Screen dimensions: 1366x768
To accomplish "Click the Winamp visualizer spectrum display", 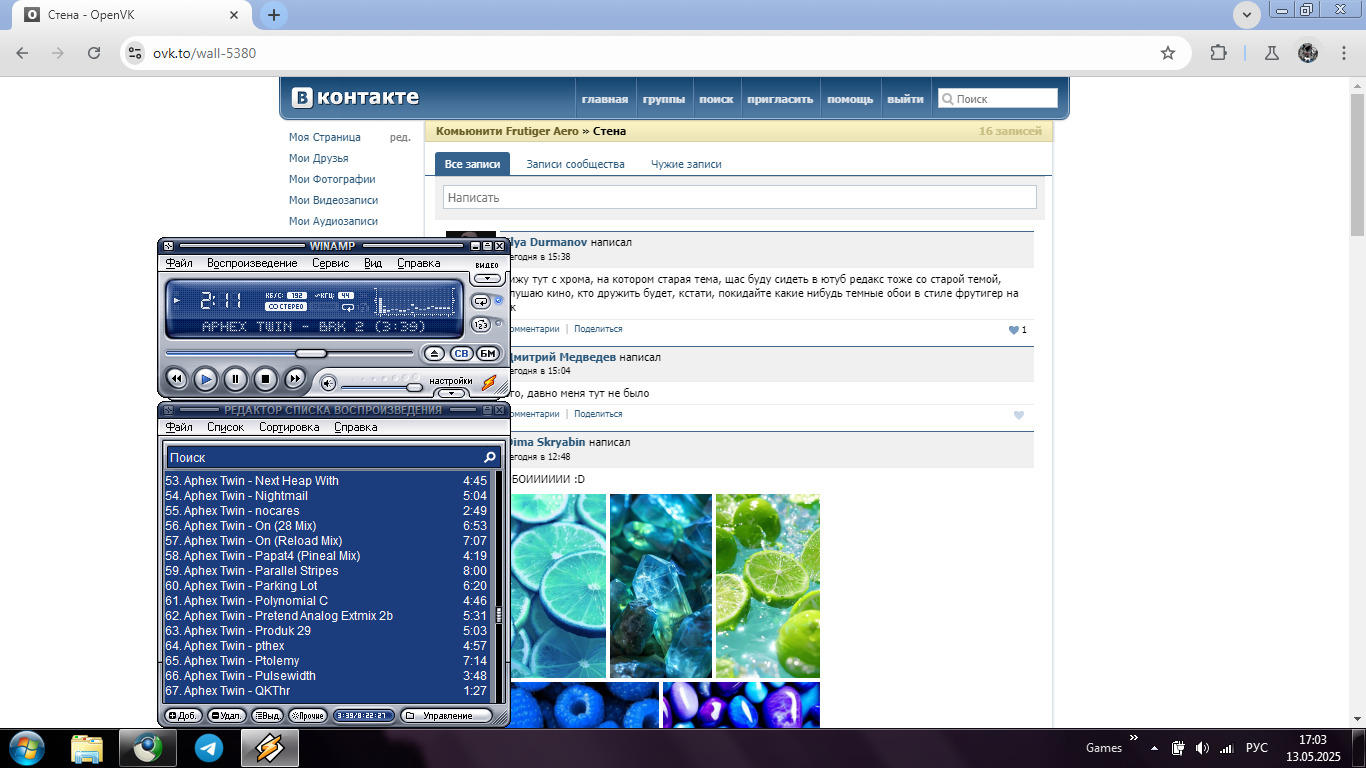I will (414, 301).
